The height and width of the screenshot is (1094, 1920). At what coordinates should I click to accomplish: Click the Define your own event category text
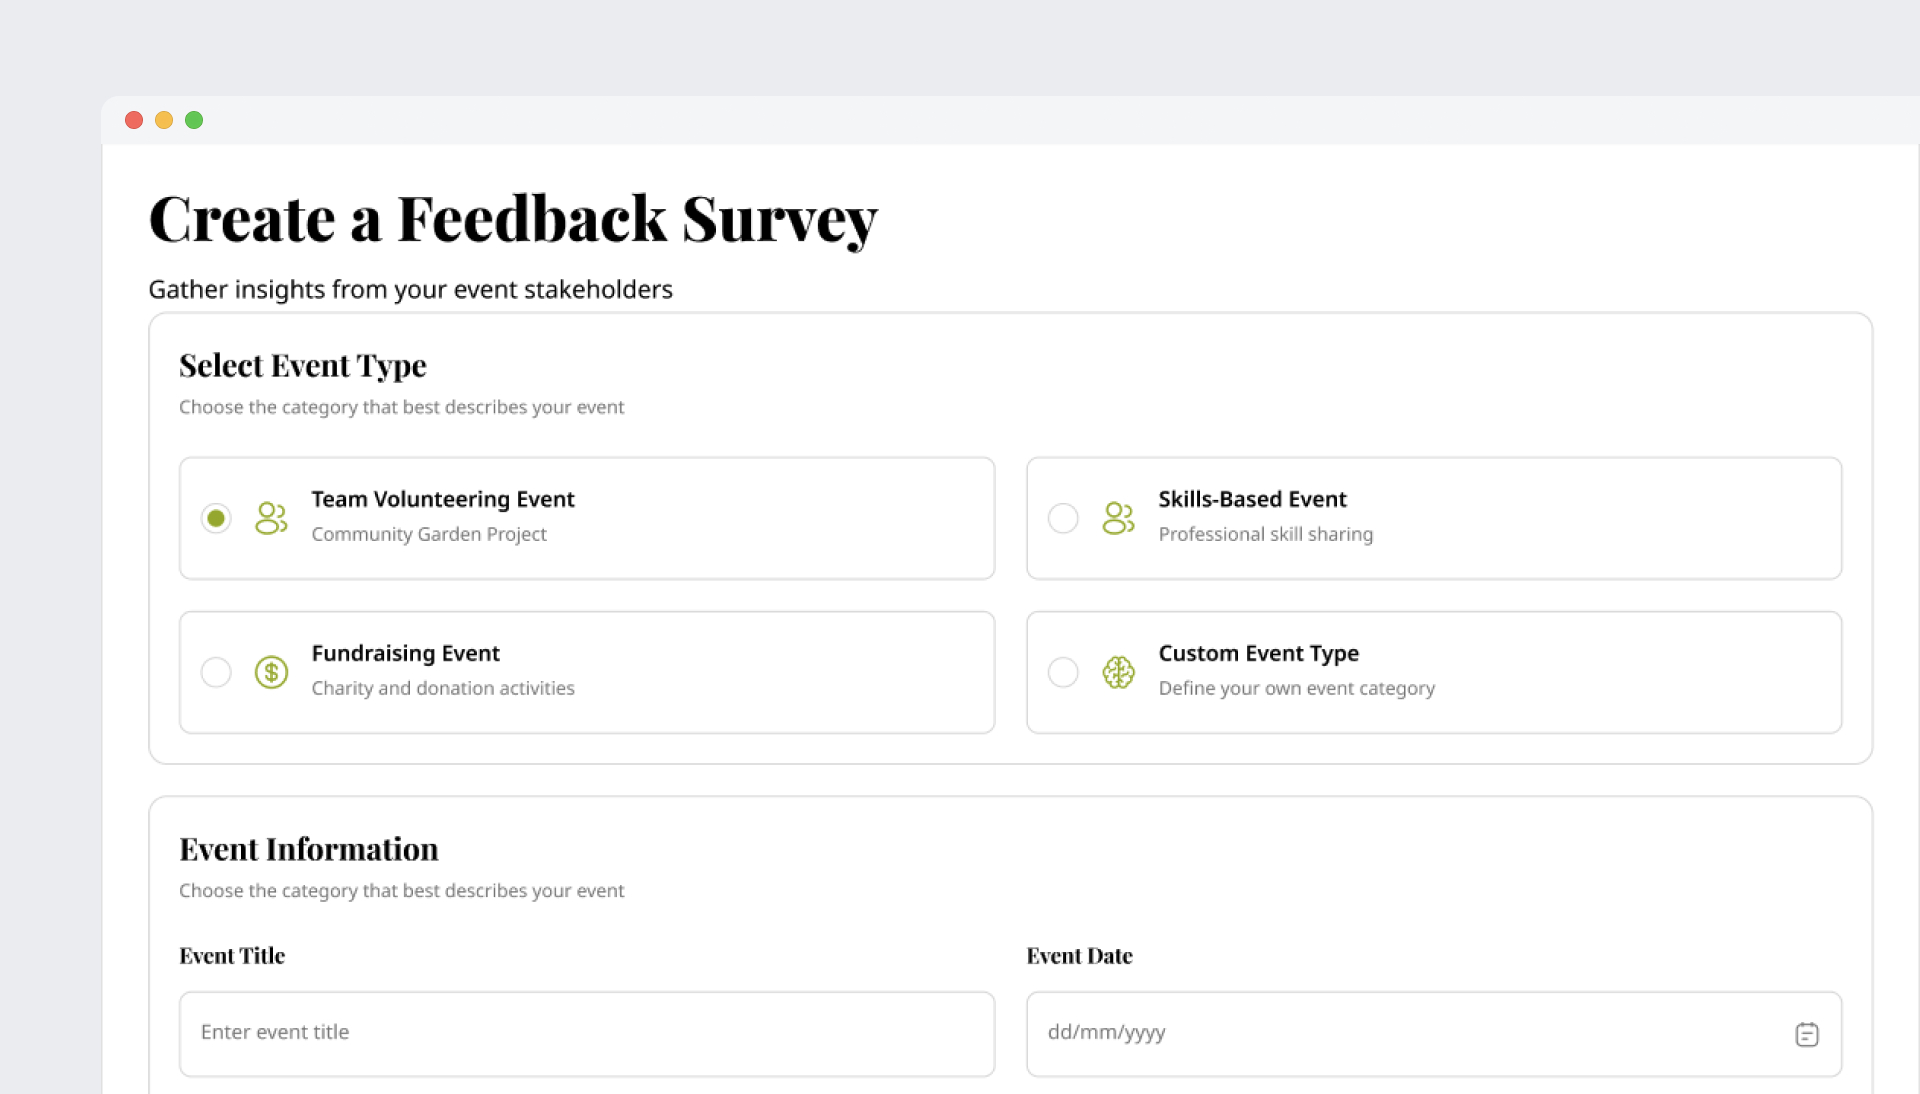[1296, 688]
